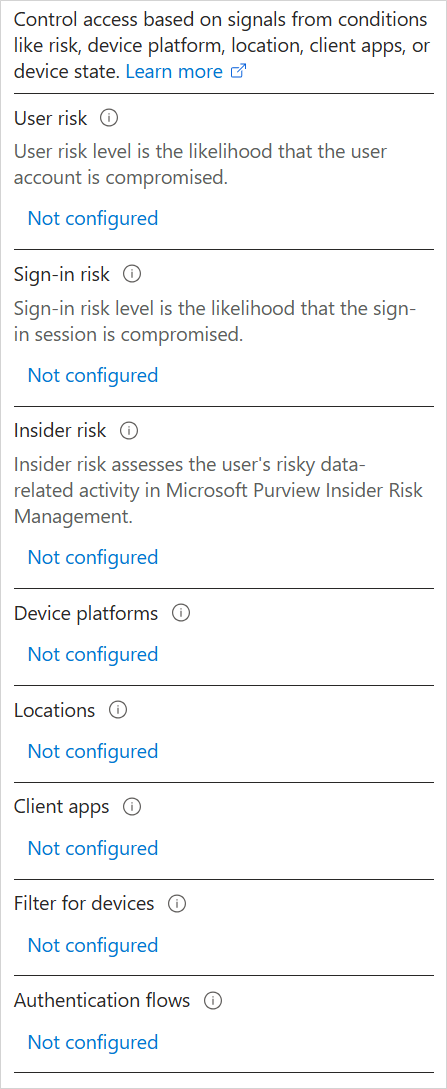Screen dimensions: 447x1089
Task: Configure Client apps via Not configured
Action: tap(93, 848)
